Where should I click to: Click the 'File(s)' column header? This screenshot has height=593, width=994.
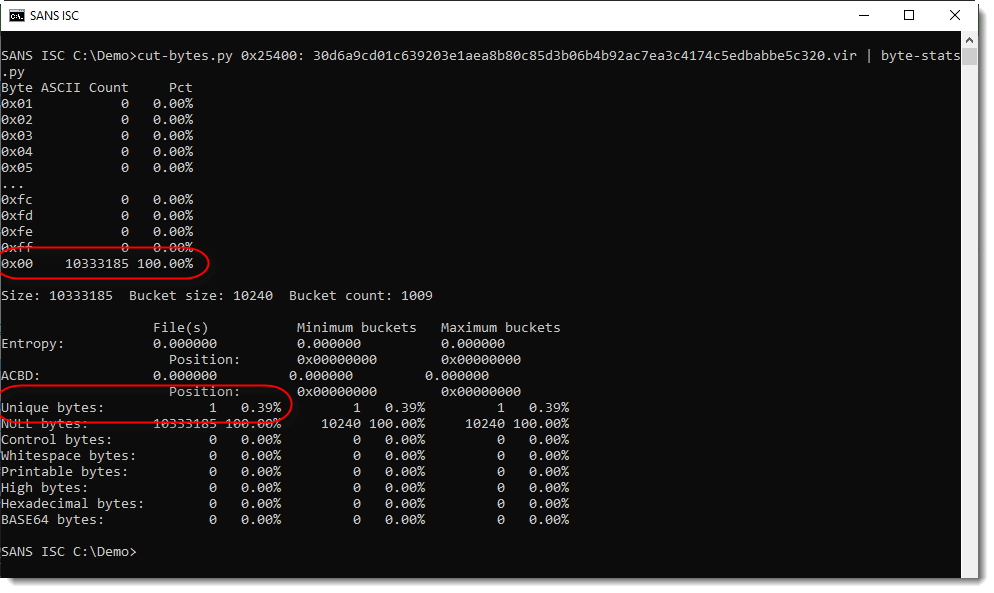[181, 327]
